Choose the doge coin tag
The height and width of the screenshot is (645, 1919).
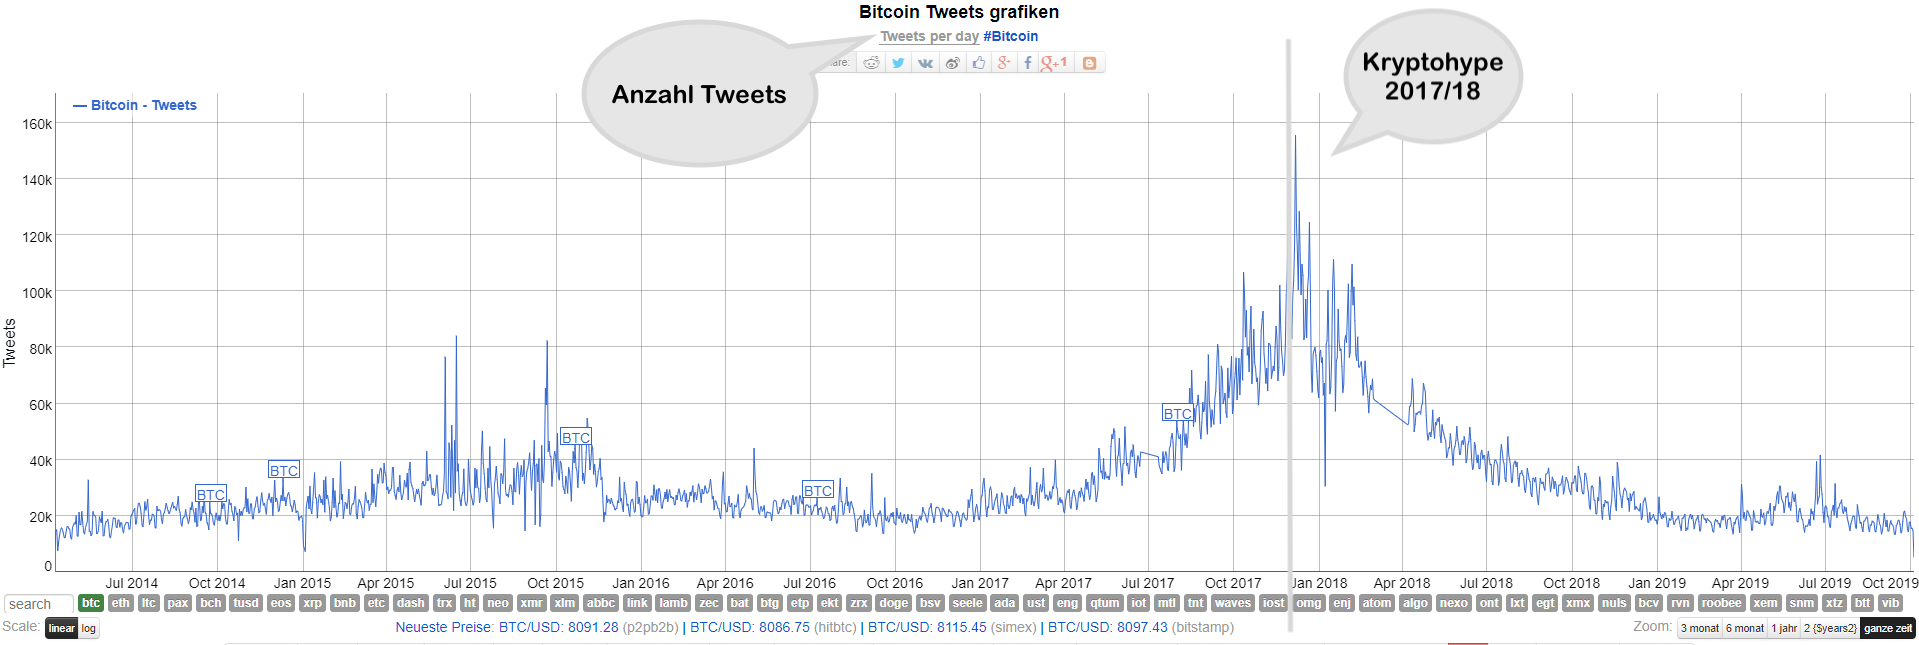[893, 603]
